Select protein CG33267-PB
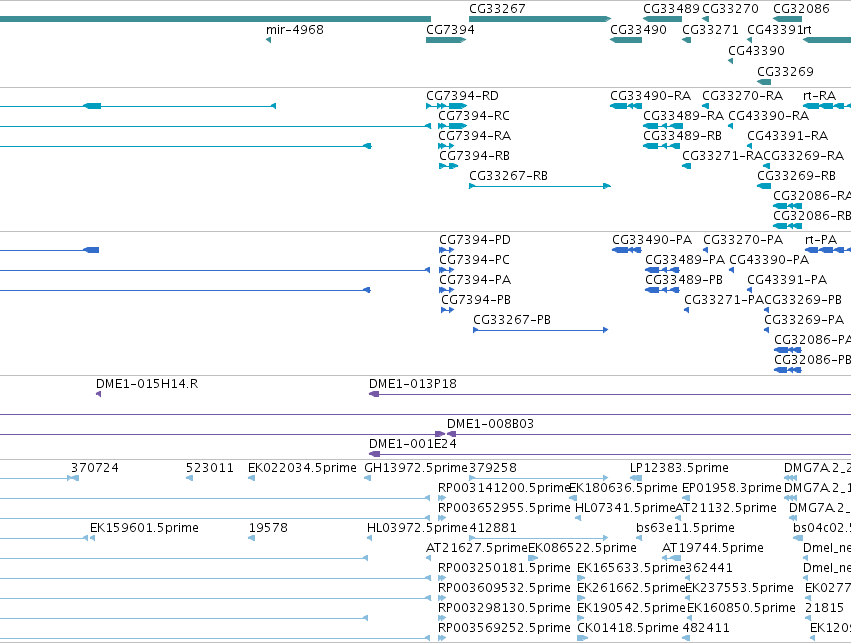 [x=541, y=330]
